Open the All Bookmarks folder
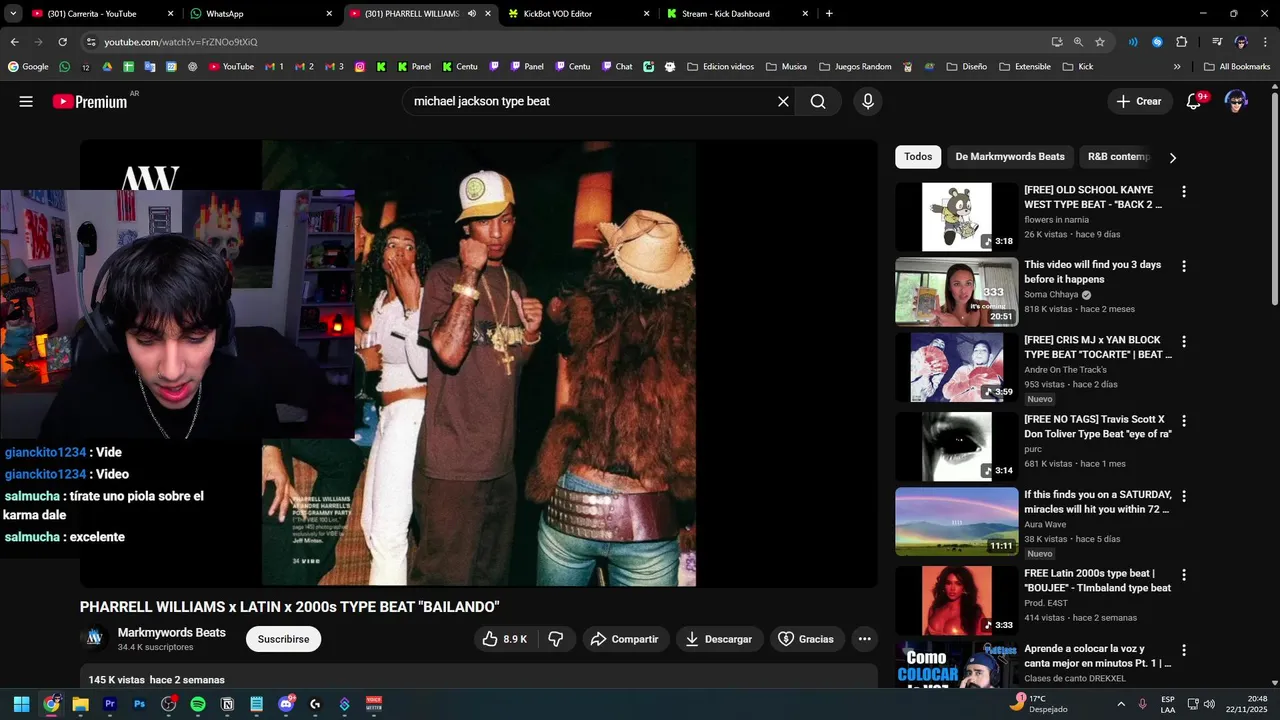This screenshot has width=1280, height=720. (1237, 67)
